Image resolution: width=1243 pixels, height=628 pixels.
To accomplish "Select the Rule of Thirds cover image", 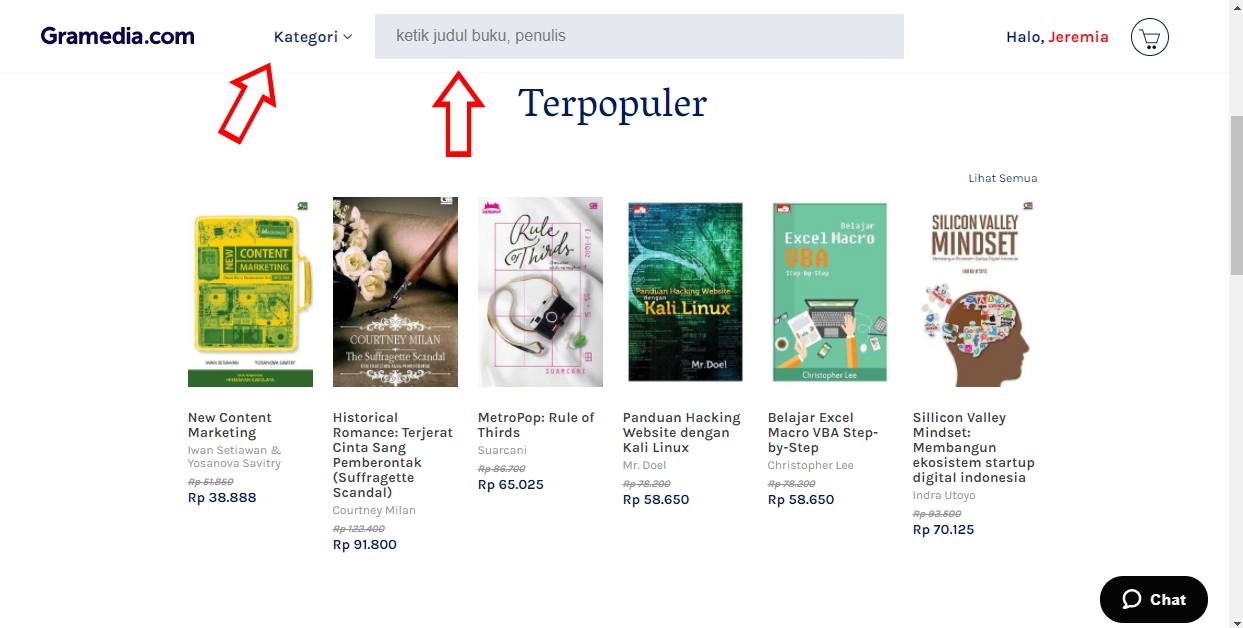I will point(540,292).
